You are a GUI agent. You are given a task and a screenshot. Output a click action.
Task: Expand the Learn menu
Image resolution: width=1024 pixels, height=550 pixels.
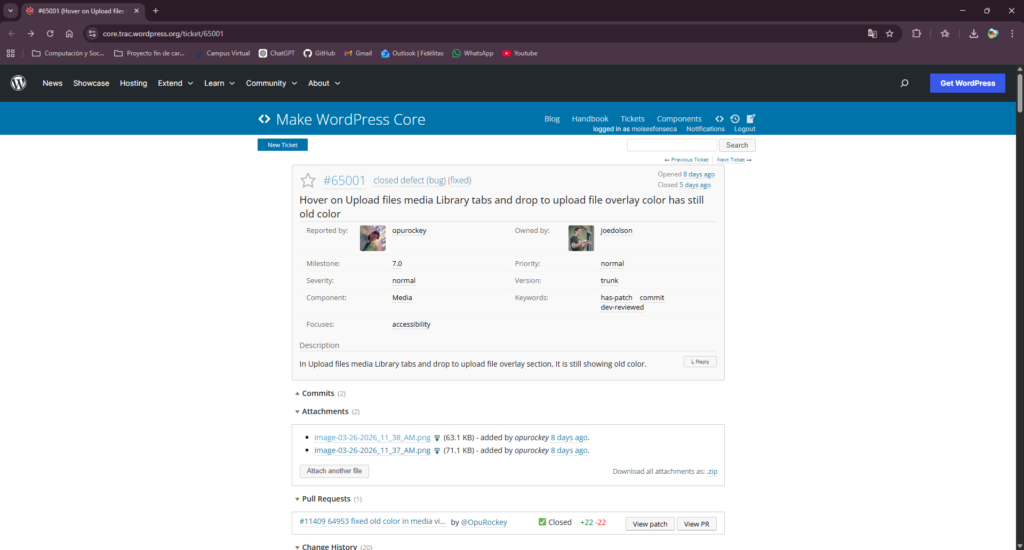point(219,83)
